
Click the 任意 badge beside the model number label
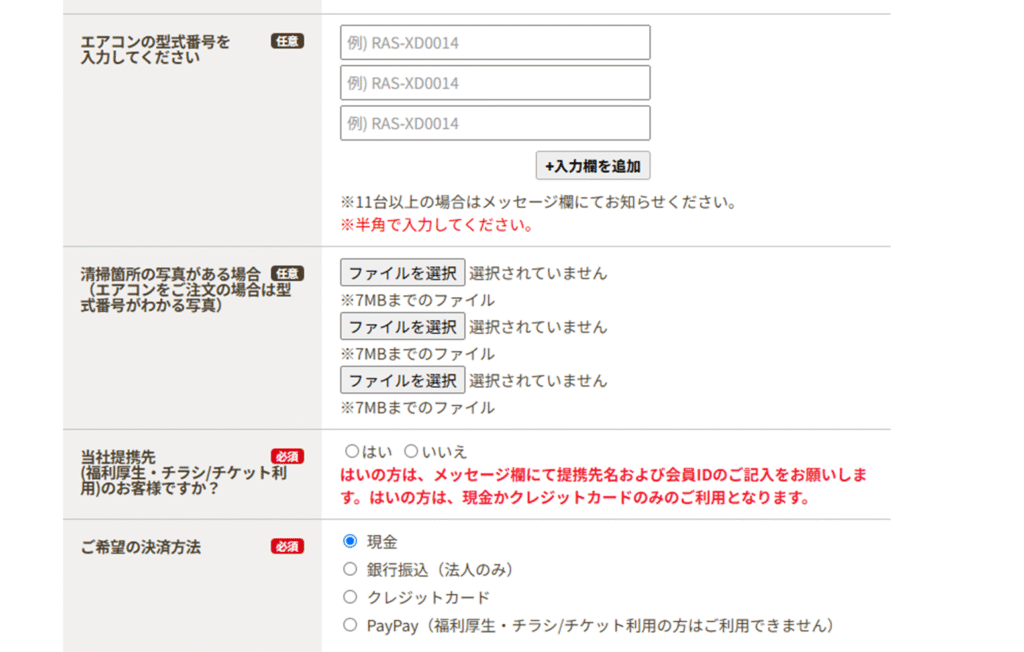click(287, 42)
